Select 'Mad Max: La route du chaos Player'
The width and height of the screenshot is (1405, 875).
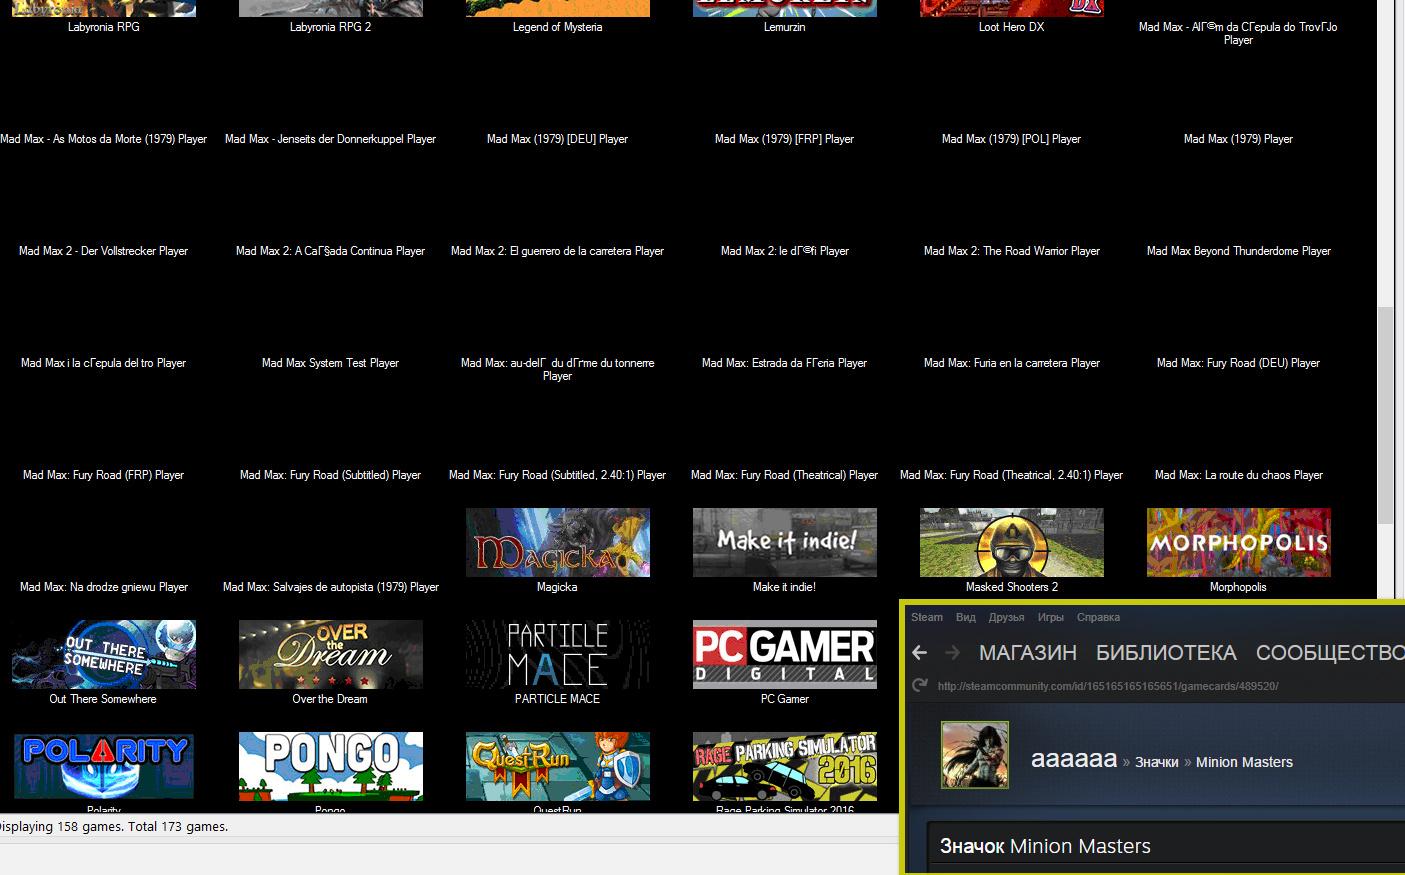click(1238, 475)
